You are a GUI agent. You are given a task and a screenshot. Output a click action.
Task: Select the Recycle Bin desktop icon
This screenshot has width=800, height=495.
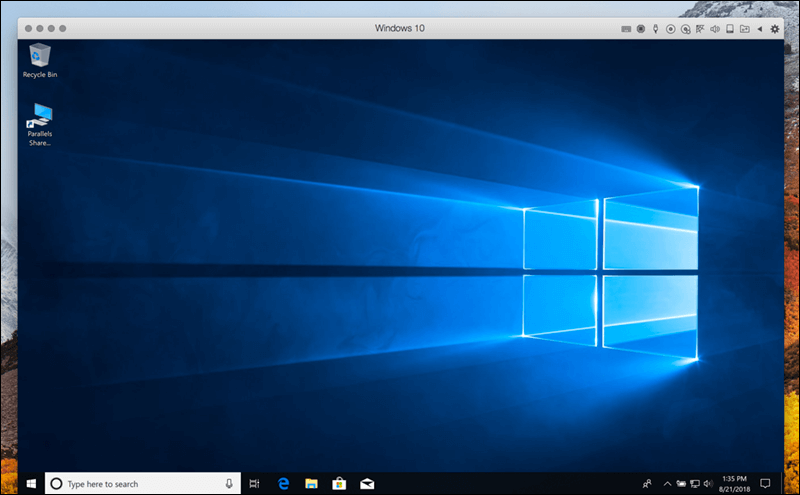tap(40, 61)
